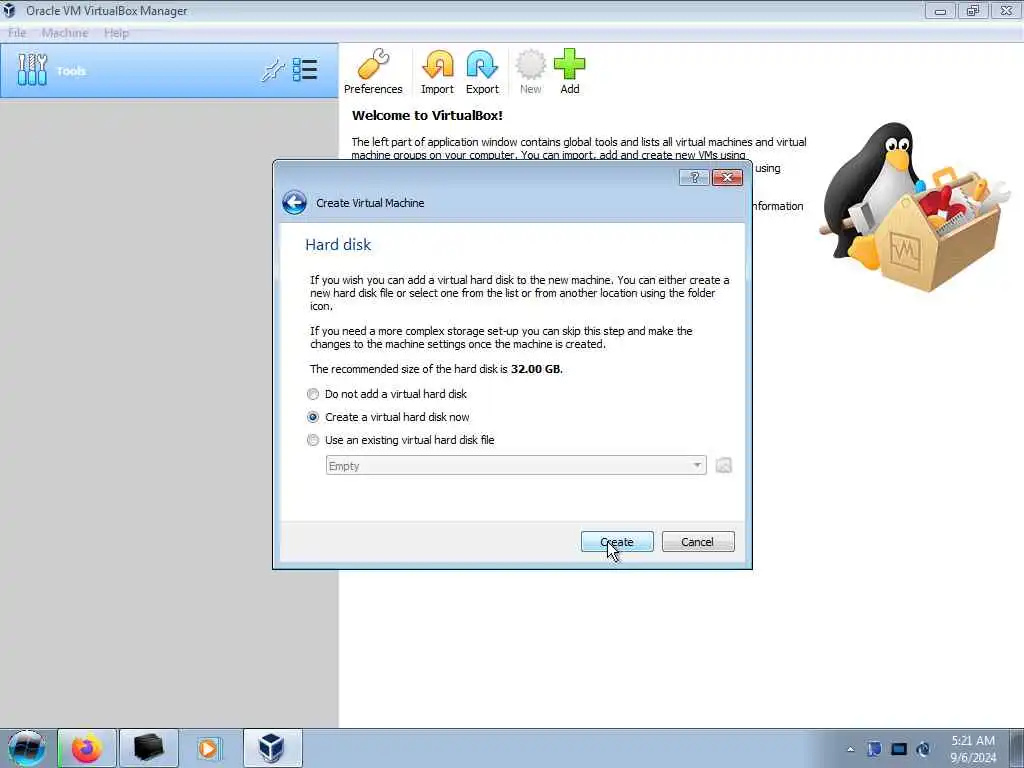Go back using the wizard back arrow

tap(295, 202)
